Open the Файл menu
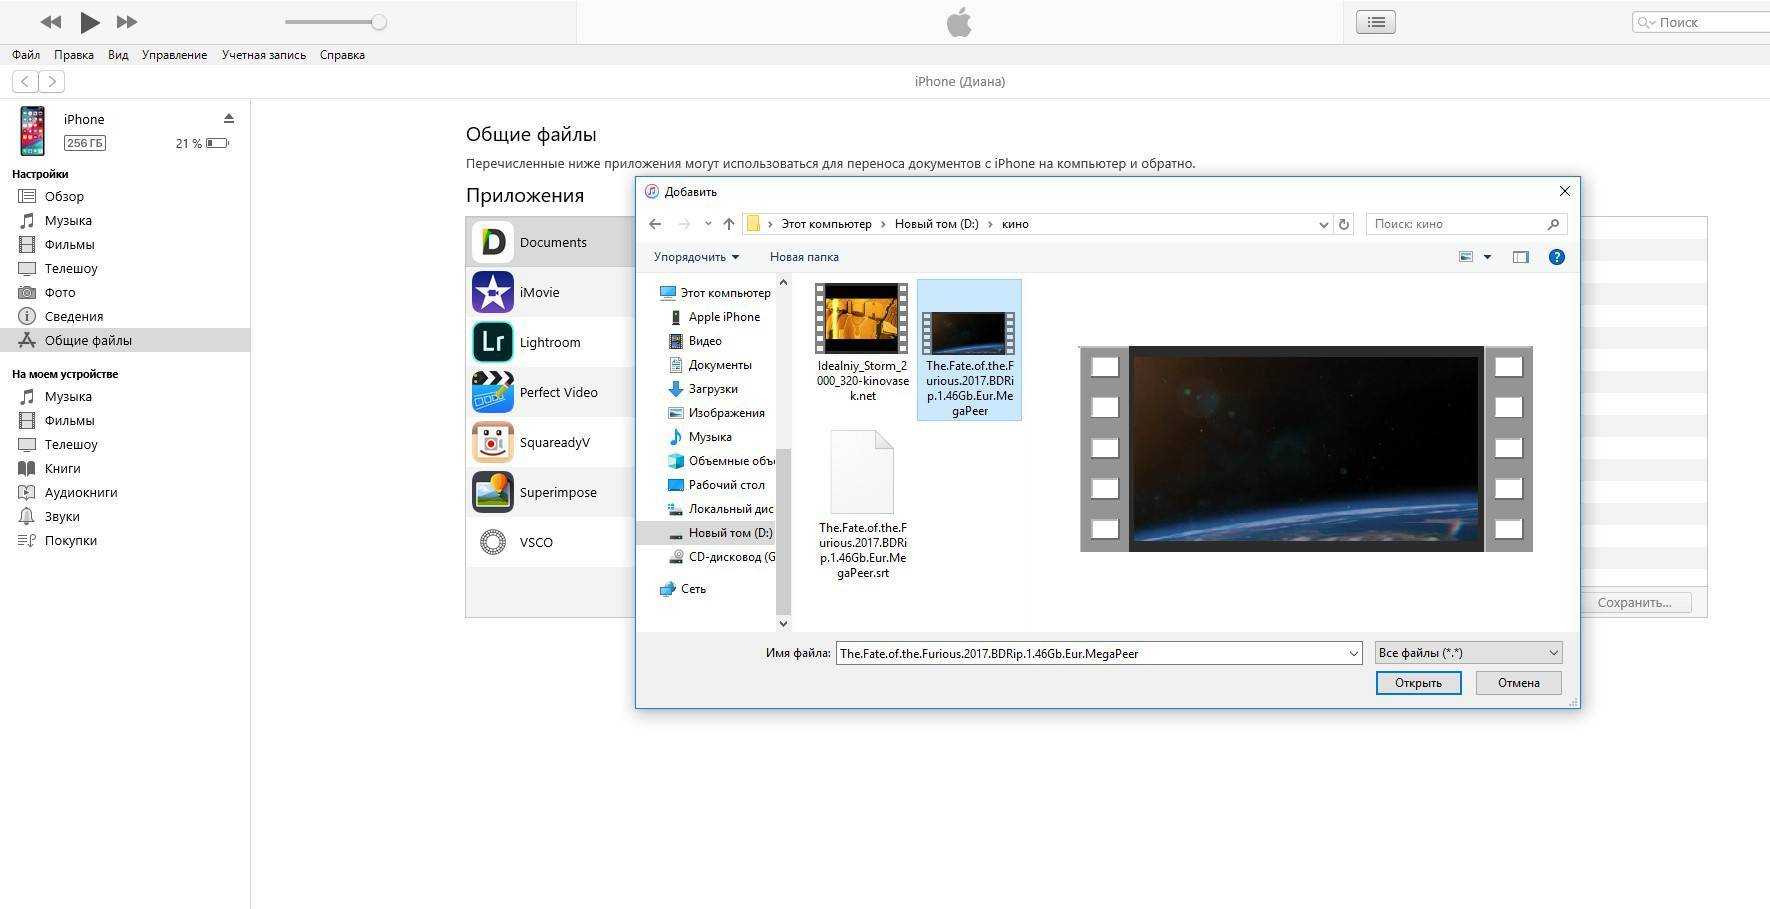 point(26,55)
